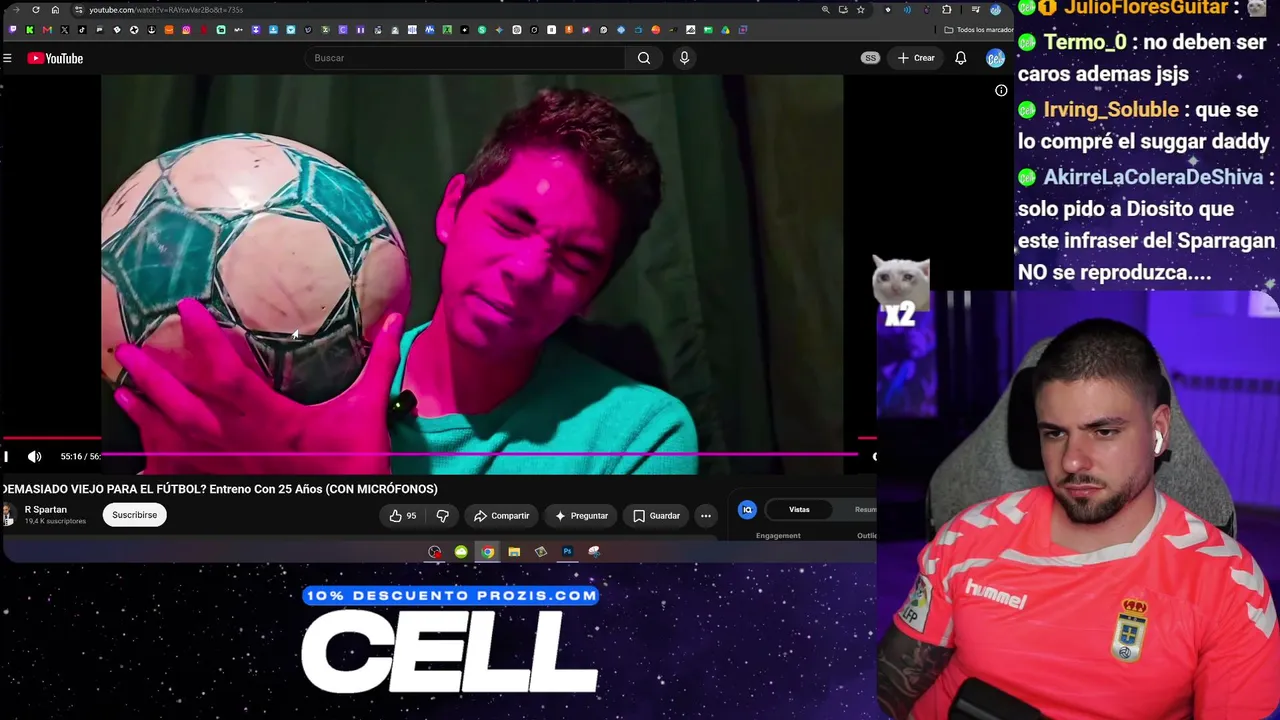Image resolution: width=1280 pixels, height=720 pixels.
Task: Click the 55:16 timestamp display
Action: [80, 457]
